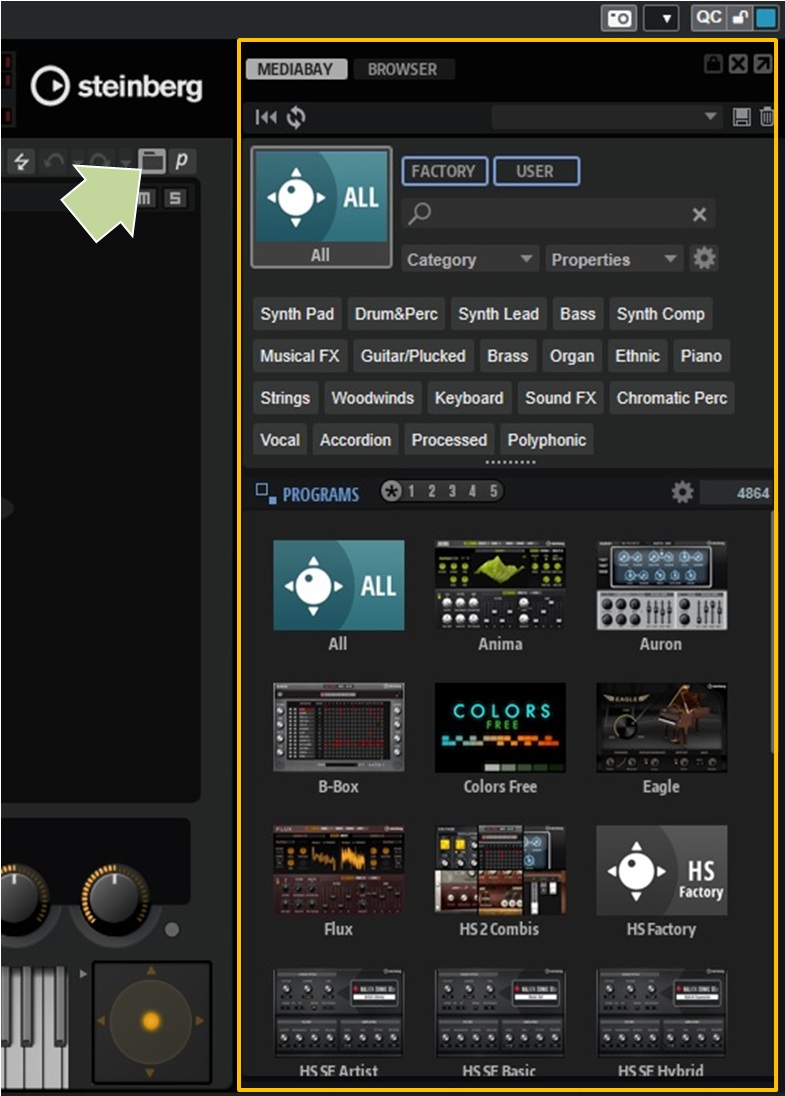Select the Chromatic Perc category tag
Image resolution: width=785 pixels, height=1096 pixels.
click(x=671, y=398)
